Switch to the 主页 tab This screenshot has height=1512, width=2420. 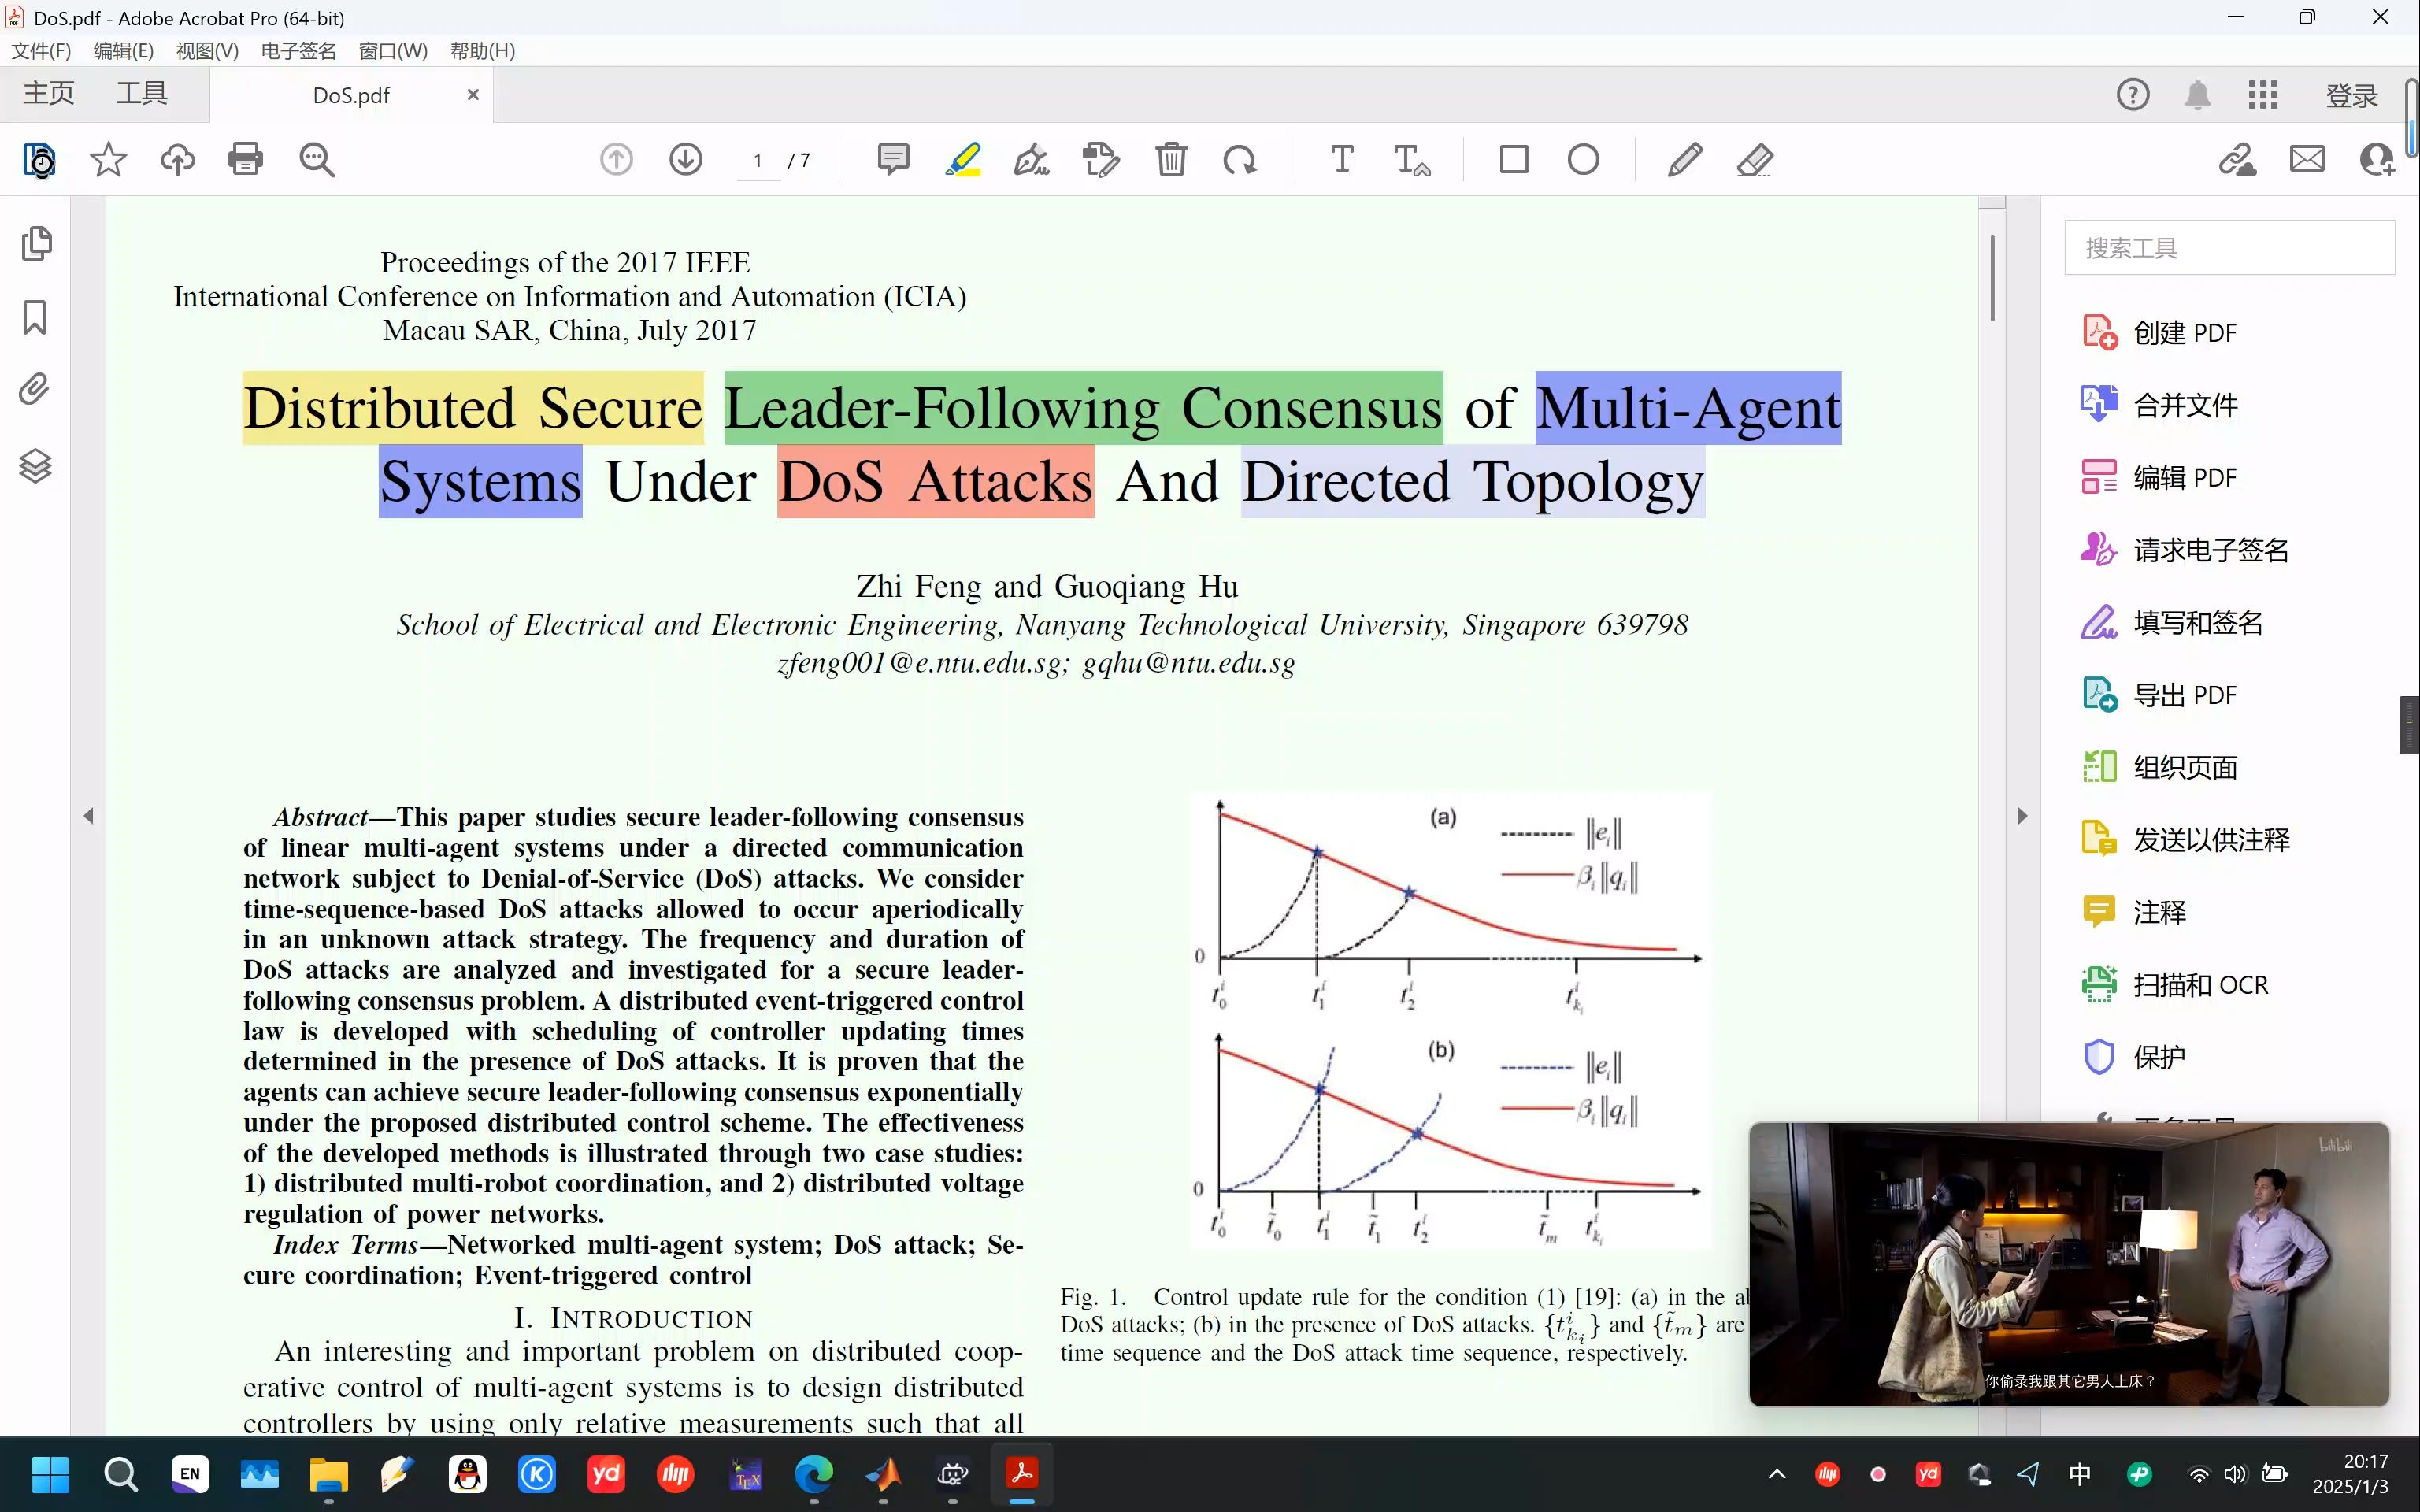coord(49,93)
